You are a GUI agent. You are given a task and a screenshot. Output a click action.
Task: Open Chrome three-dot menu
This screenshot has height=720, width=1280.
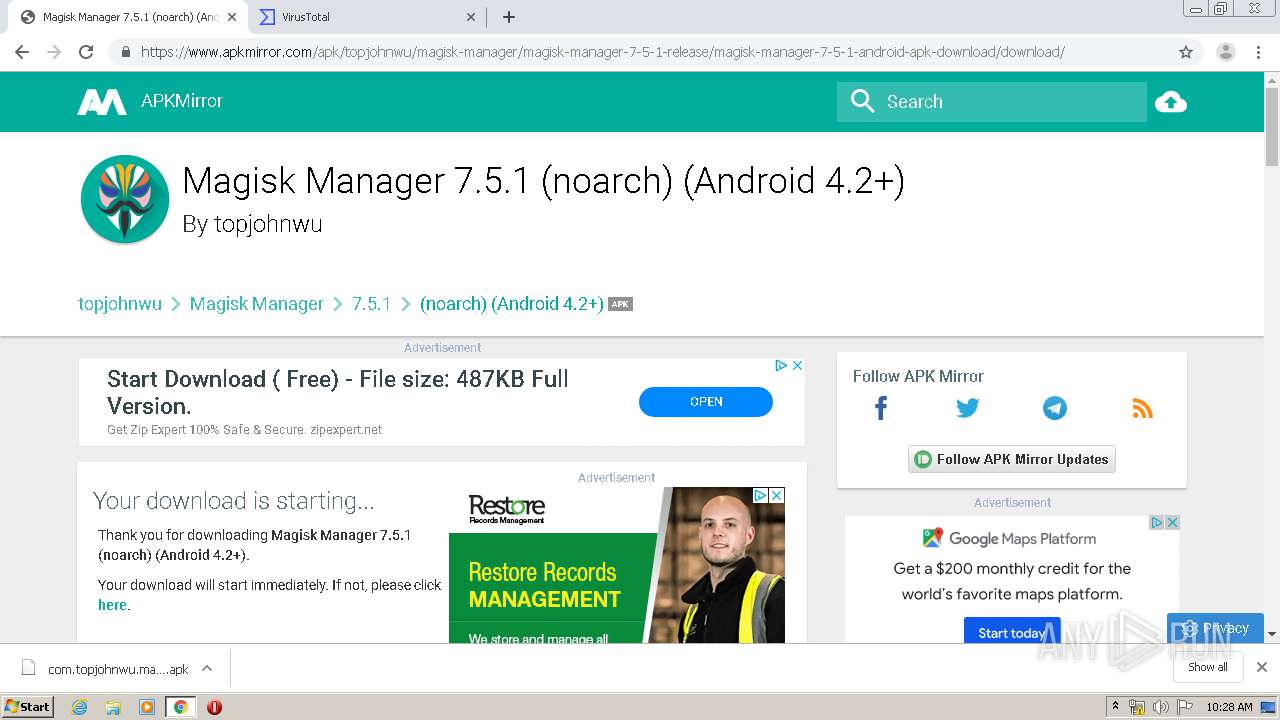[1258, 52]
